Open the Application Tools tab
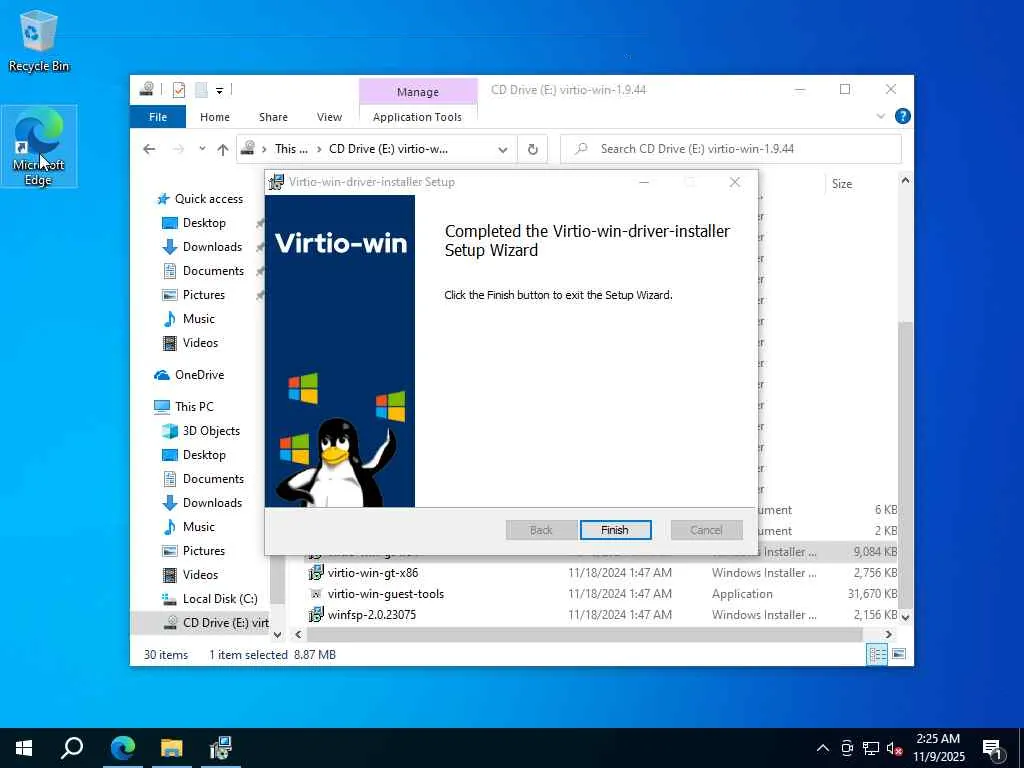This screenshot has height=768, width=1024. [417, 117]
